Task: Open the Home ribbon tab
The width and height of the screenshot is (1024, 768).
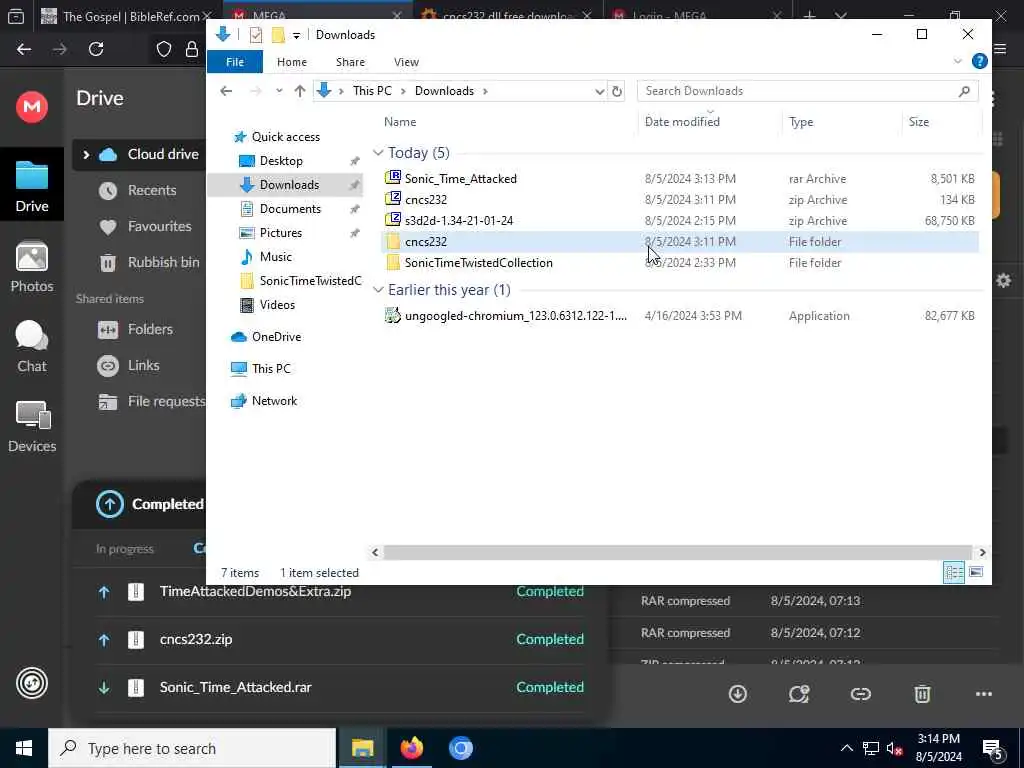Action: [x=292, y=62]
